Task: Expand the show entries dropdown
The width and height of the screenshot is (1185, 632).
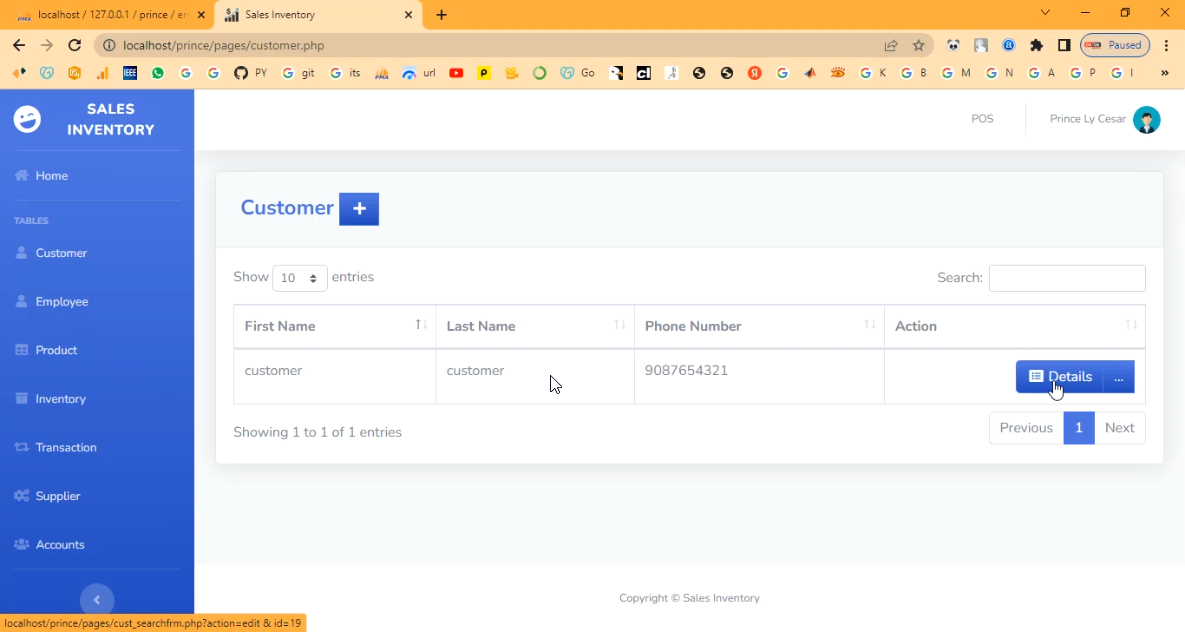Action: pyautogui.click(x=300, y=278)
